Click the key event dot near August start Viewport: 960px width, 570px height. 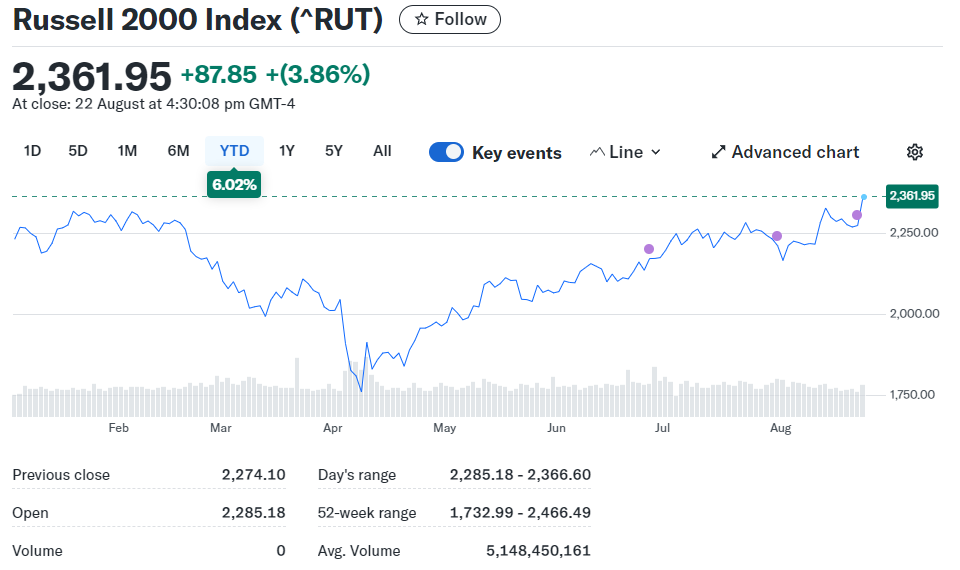pos(777,236)
